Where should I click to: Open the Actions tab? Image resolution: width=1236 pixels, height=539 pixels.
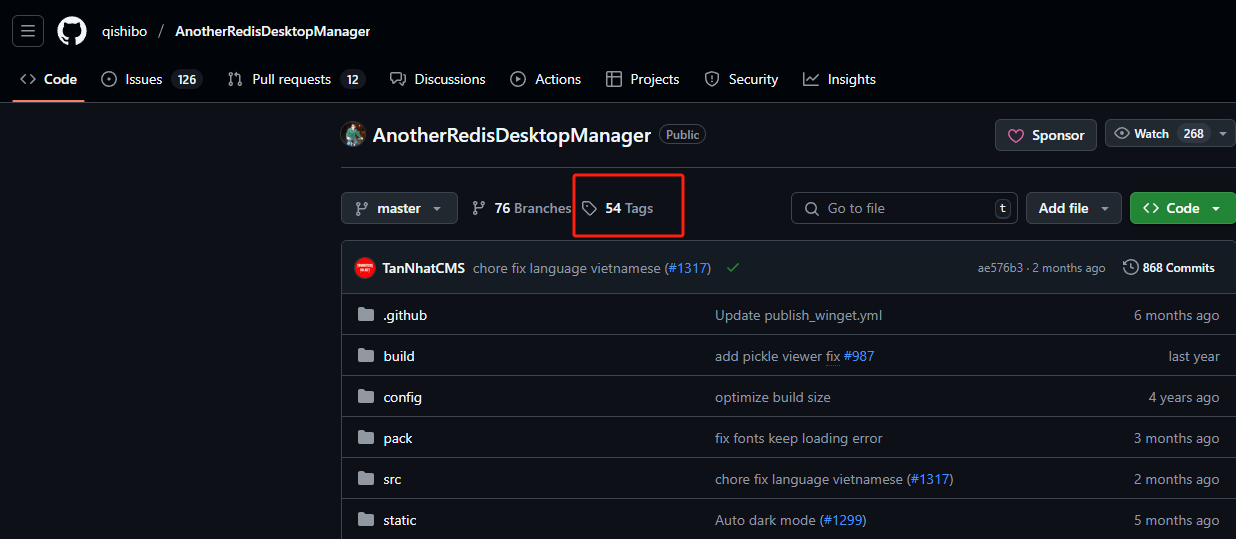point(546,79)
